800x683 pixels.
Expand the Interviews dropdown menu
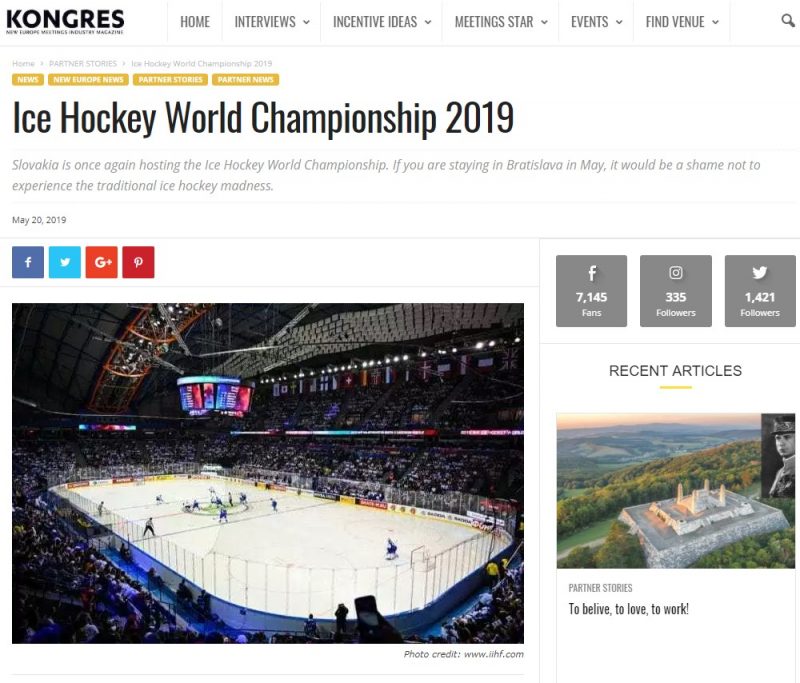pyautogui.click(x=272, y=22)
